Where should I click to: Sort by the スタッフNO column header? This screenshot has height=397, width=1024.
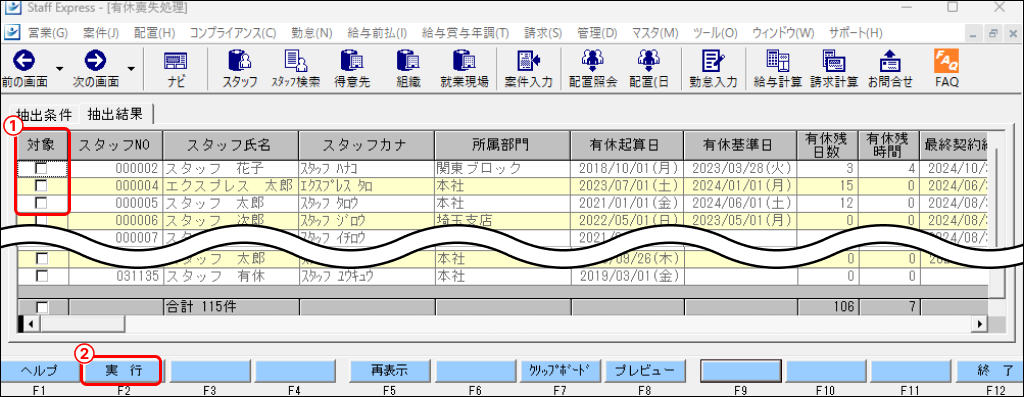[x=117, y=146]
